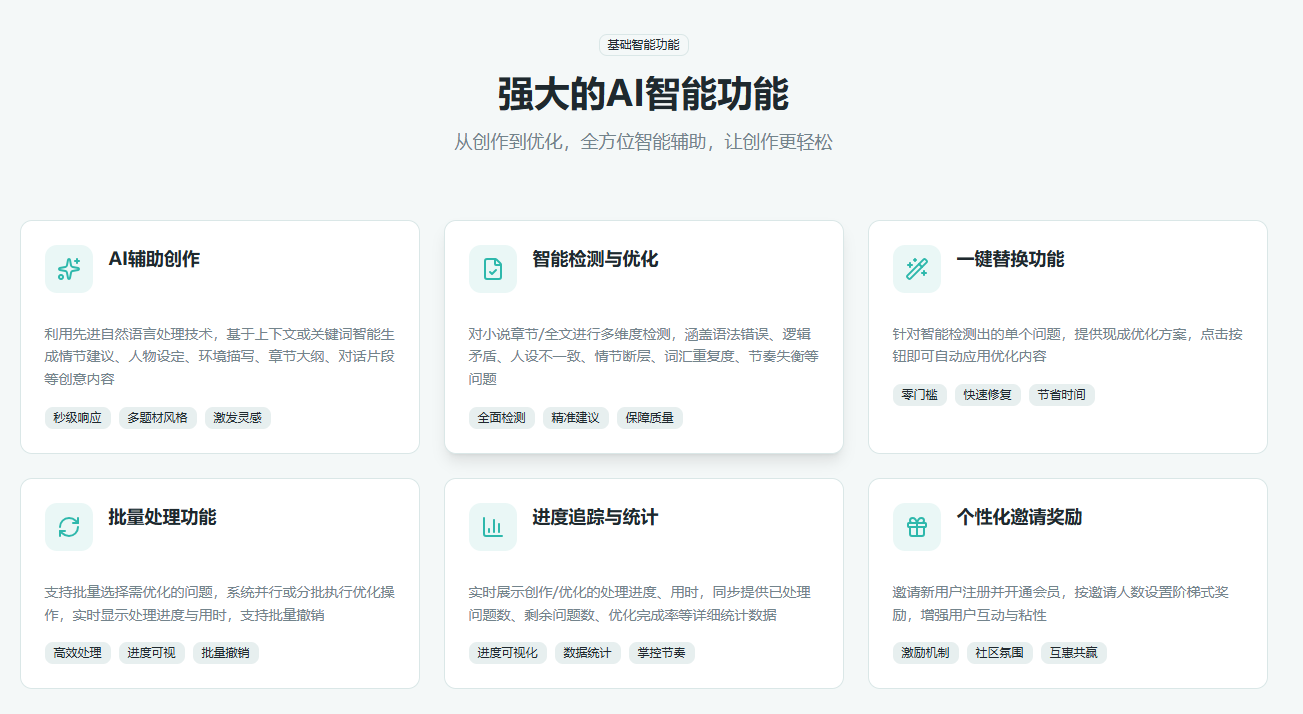Click the 智能检测与优化 document icon
The height and width of the screenshot is (714, 1303).
pos(492,268)
